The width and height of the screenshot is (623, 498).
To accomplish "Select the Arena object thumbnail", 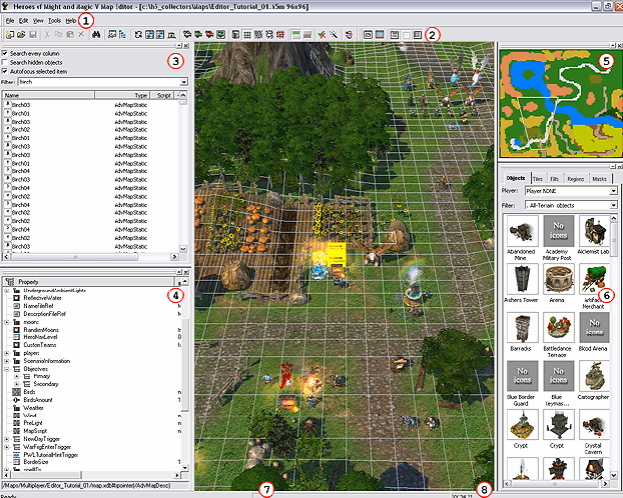I will click(558, 279).
